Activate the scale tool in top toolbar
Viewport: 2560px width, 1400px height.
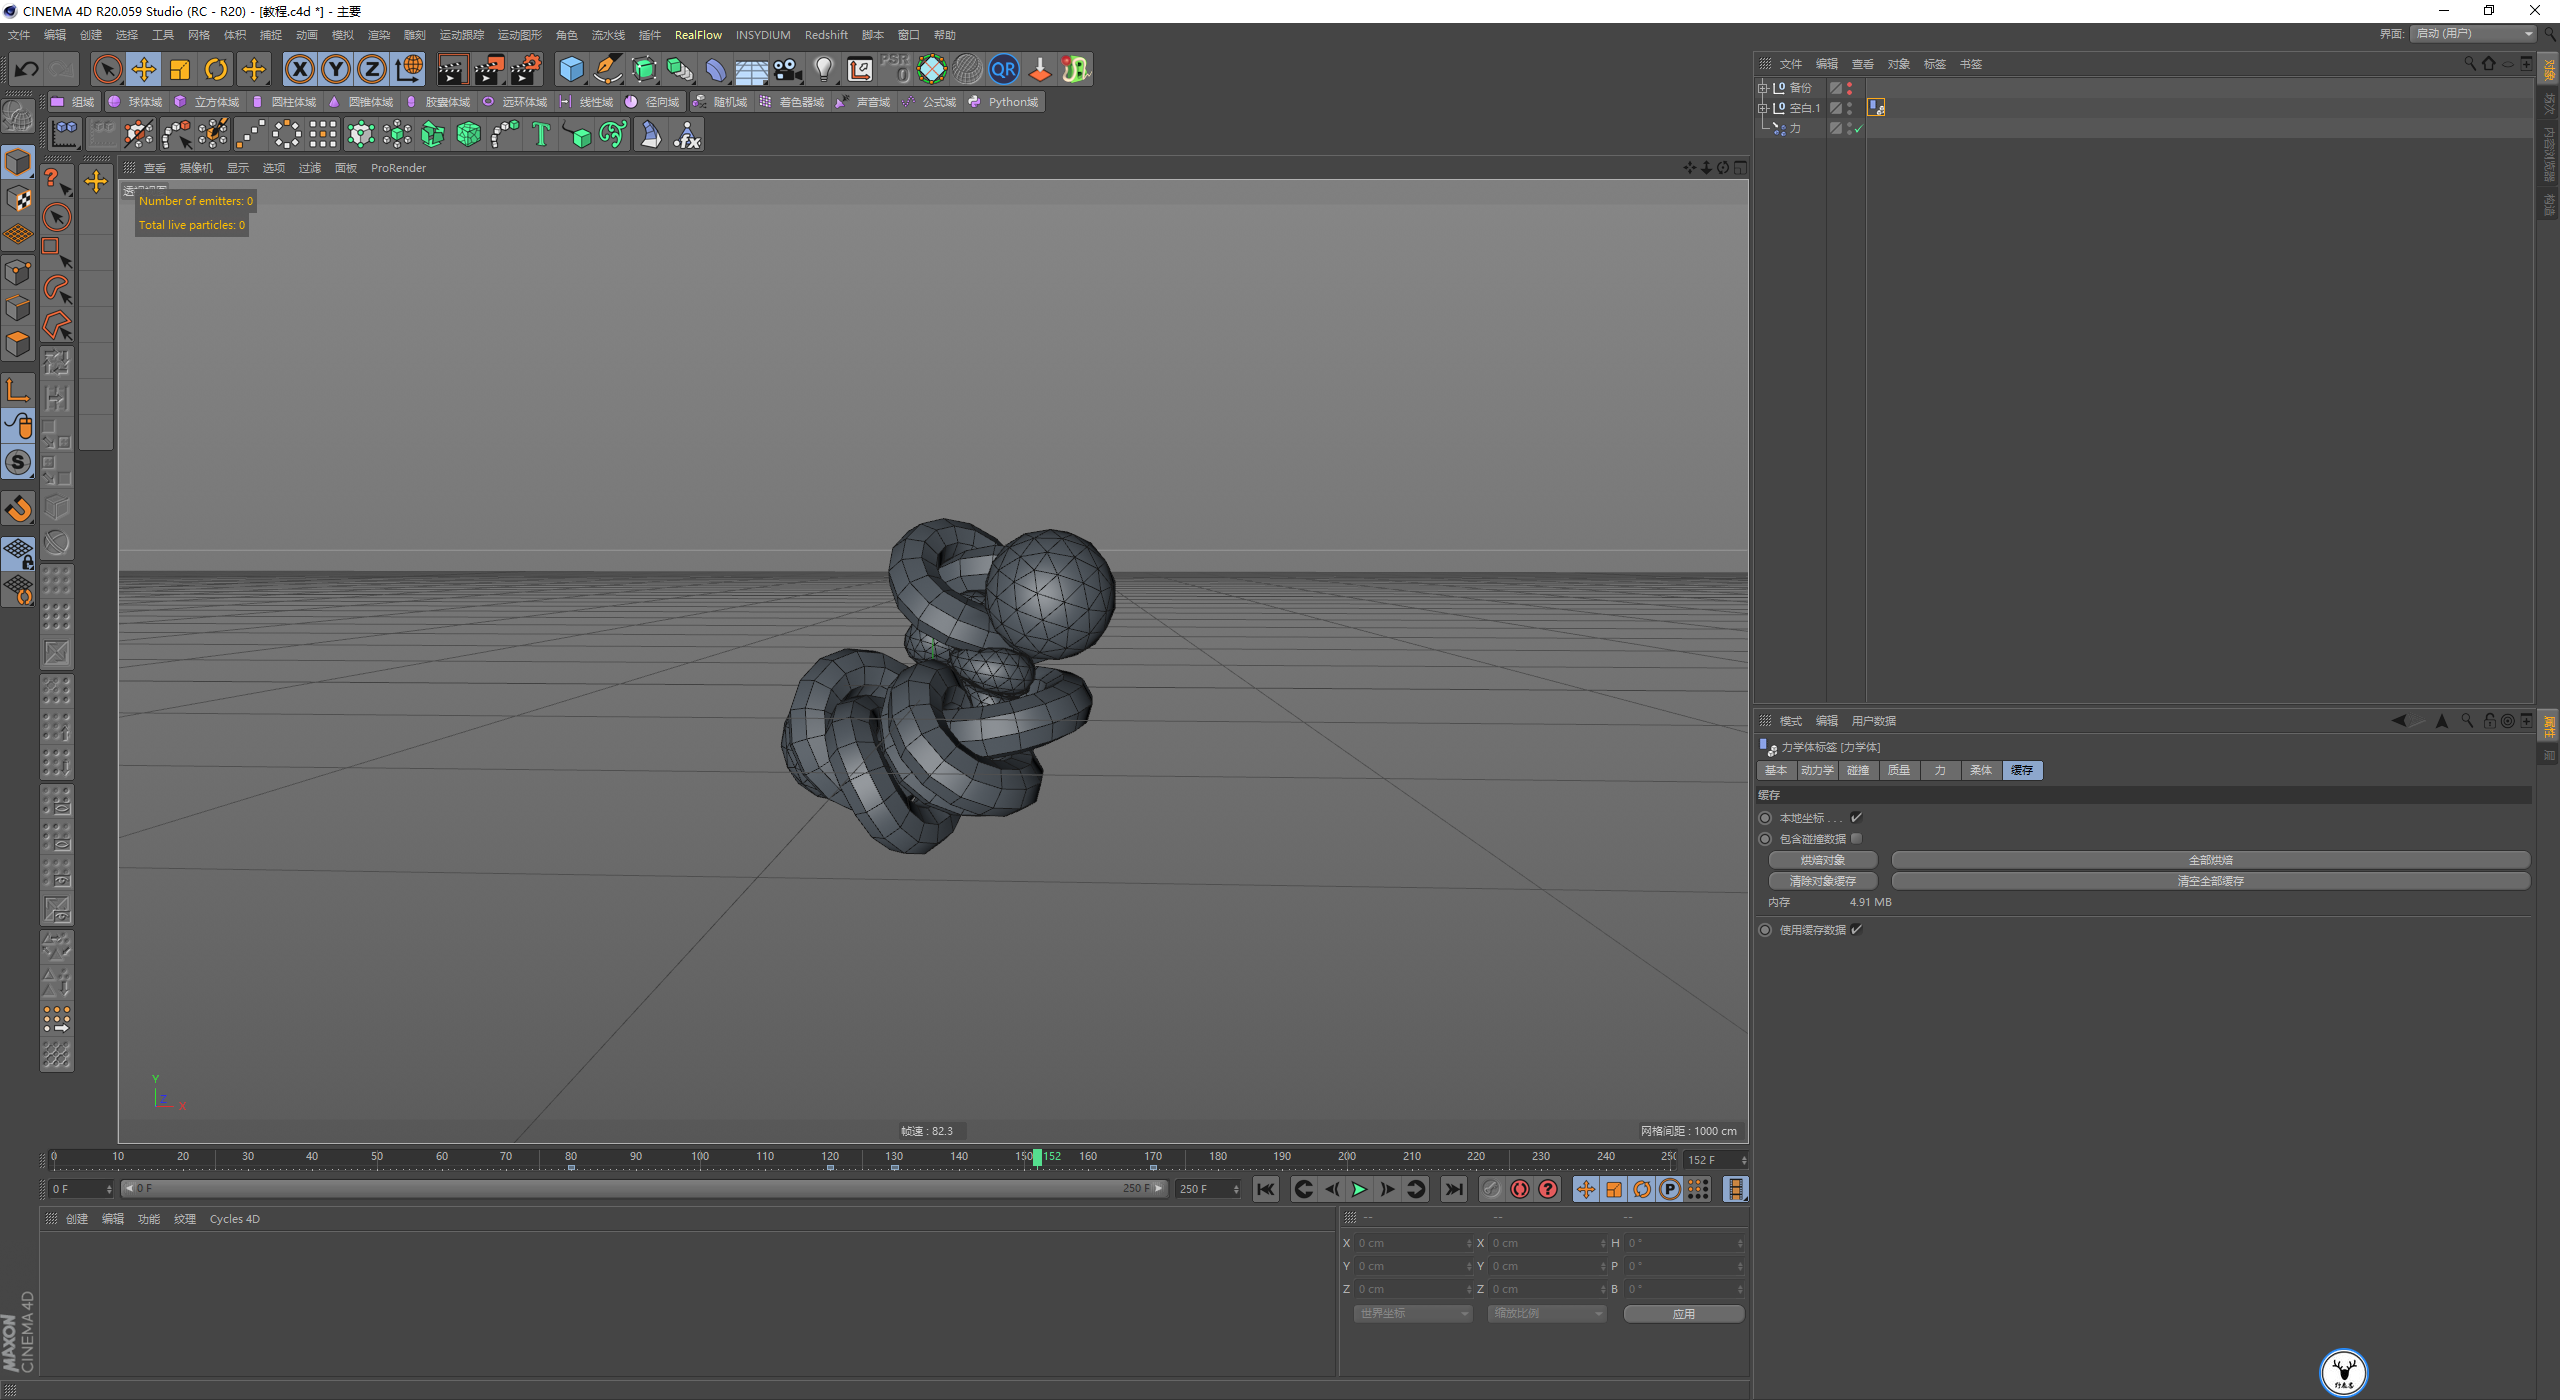(x=180, y=69)
